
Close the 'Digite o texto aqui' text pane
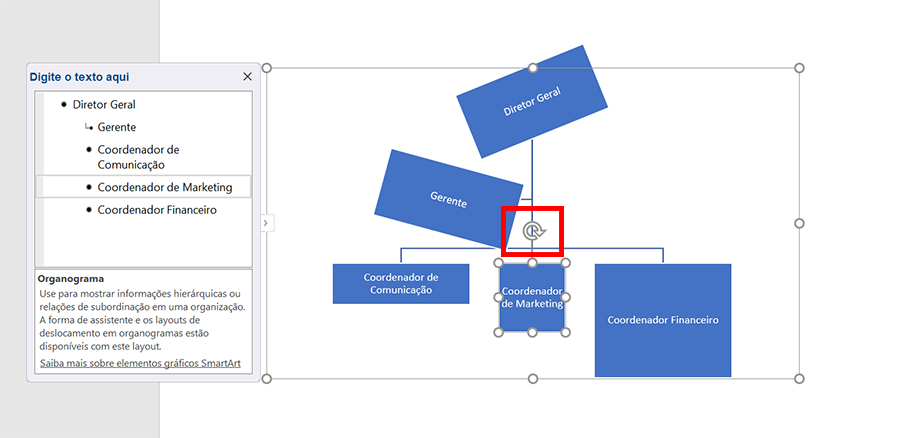pyautogui.click(x=247, y=77)
